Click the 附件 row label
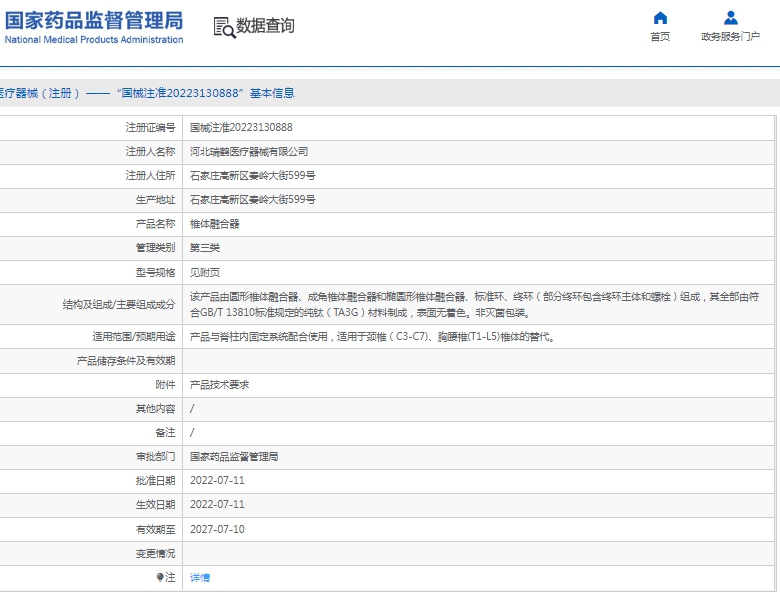Screen dimensions: 780x599 pos(166,385)
